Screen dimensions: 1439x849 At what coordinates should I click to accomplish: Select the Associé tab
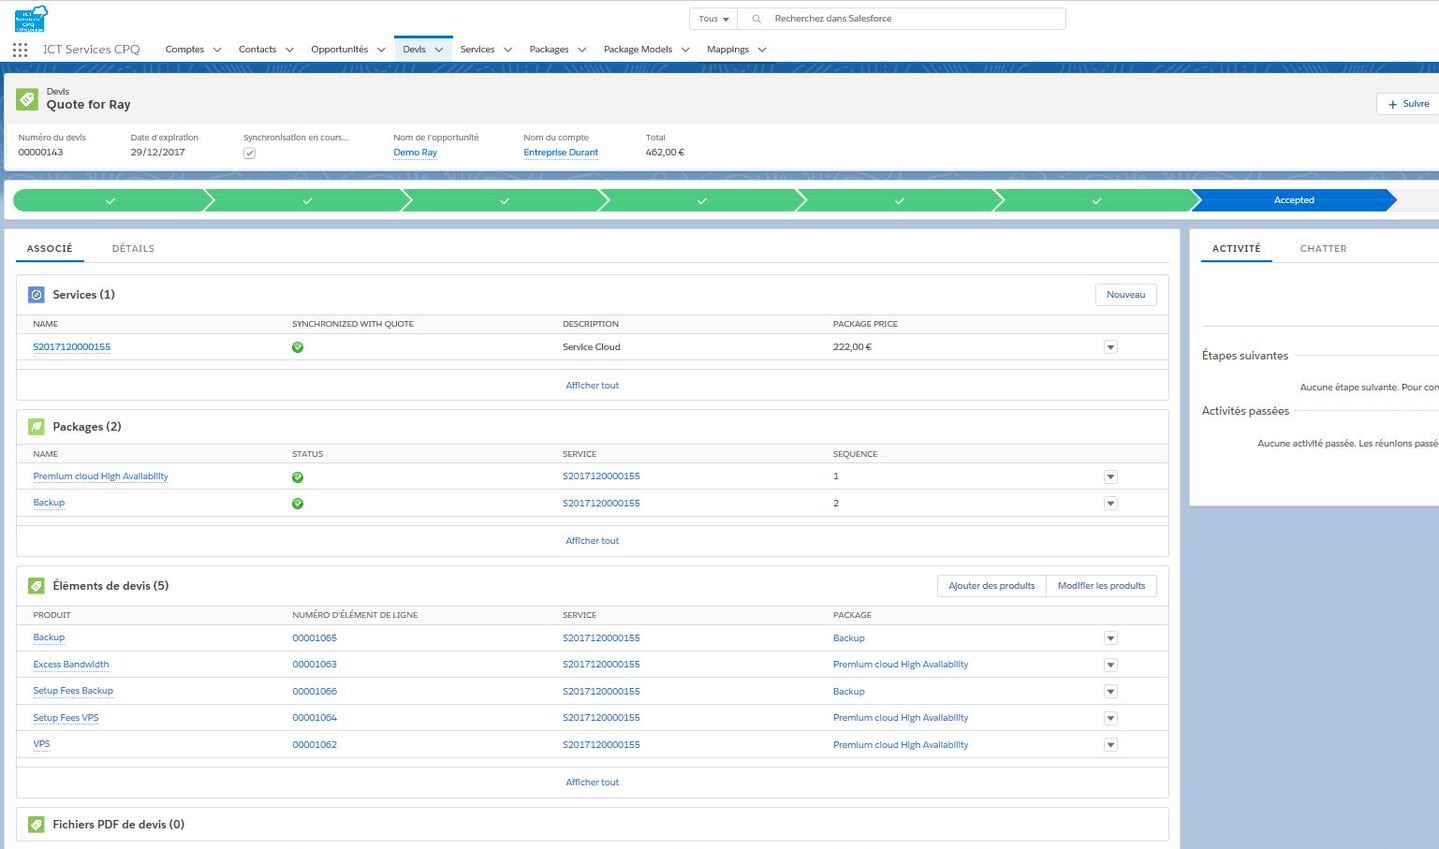pyautogui.click(x=50, y=248)
